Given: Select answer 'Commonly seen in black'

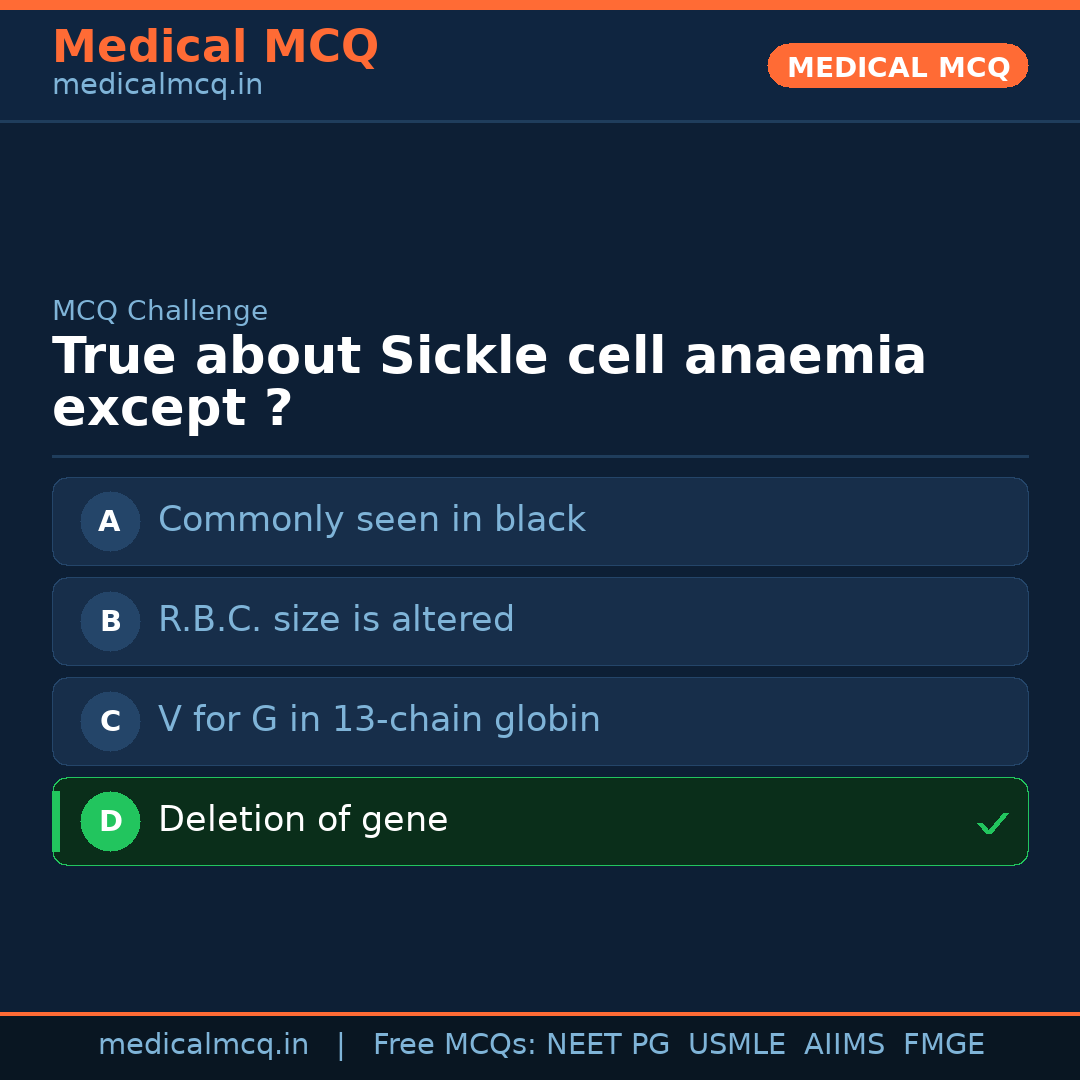Looking at the screenshot, I should [x=371, y=520].
